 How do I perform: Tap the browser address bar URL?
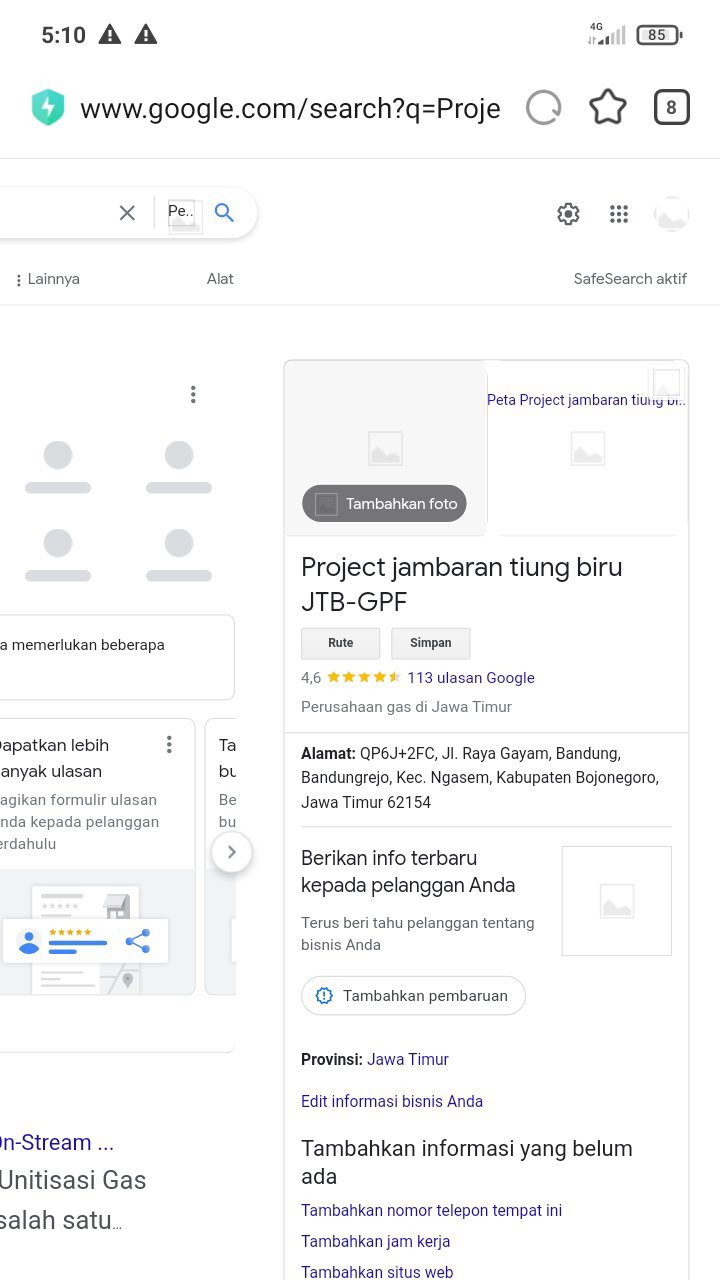click(x=290, y=108)
